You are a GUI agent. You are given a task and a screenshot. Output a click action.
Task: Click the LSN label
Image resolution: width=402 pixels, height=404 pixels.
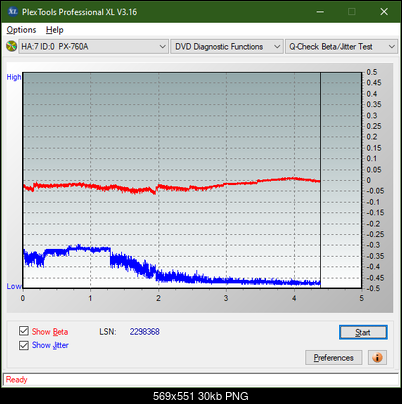(108, 332)
